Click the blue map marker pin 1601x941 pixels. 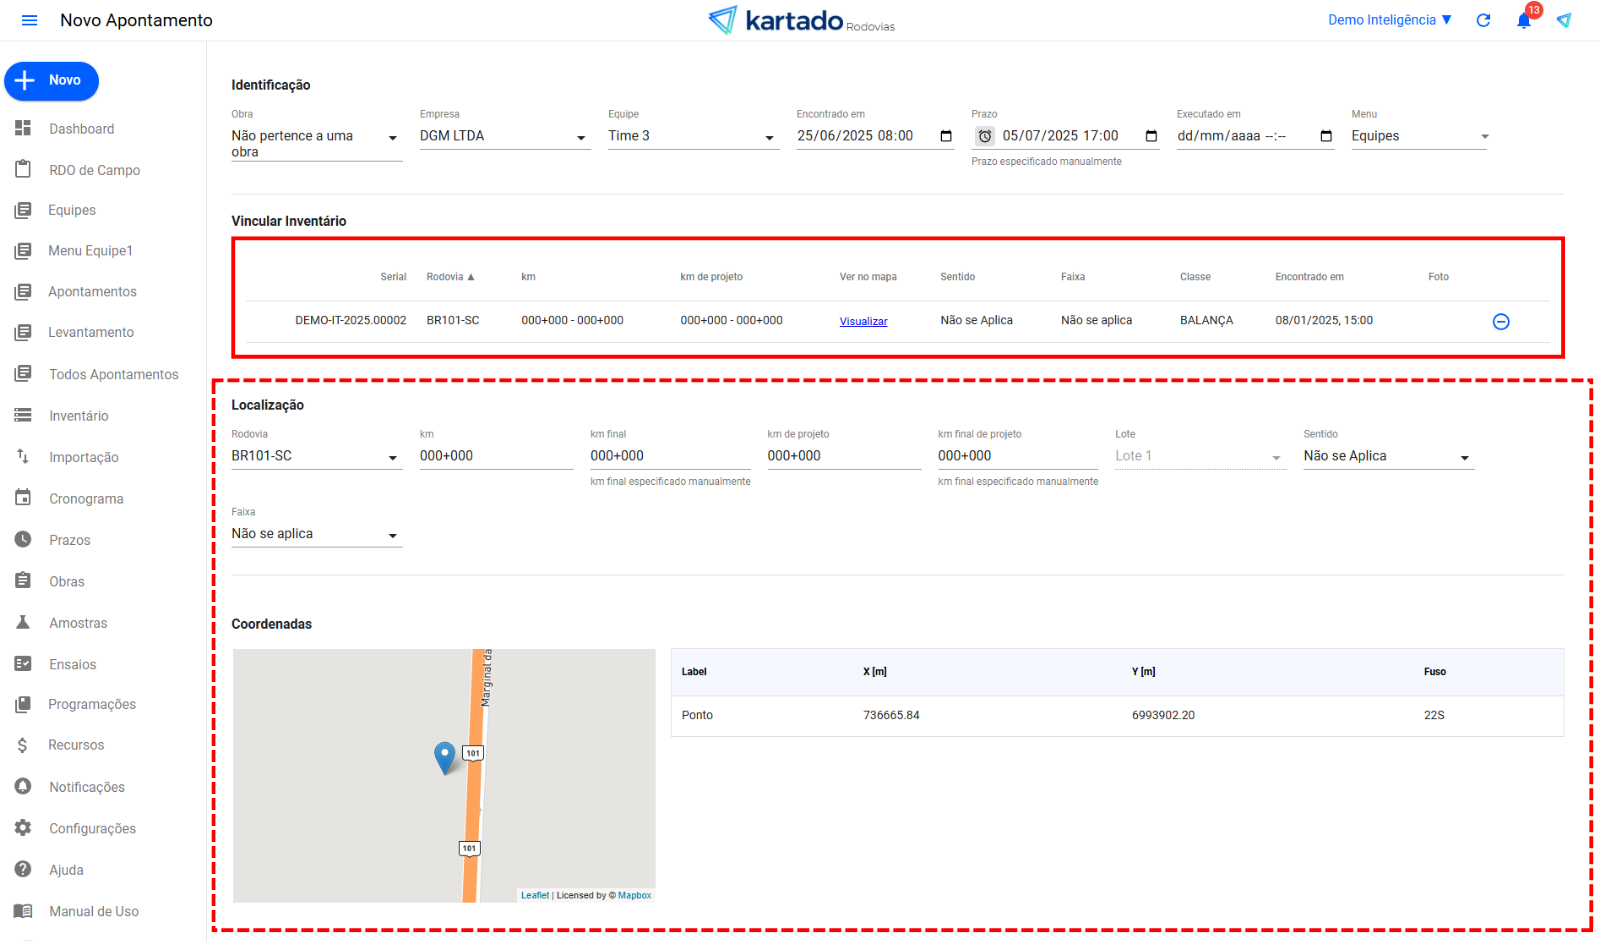tap(445, 756)
